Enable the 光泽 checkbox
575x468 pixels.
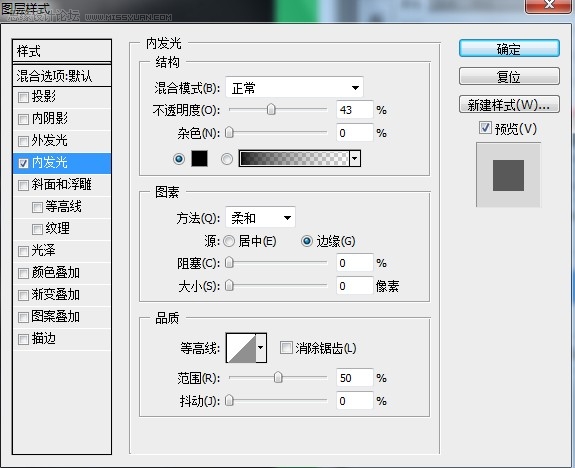[x=23, y=251]
